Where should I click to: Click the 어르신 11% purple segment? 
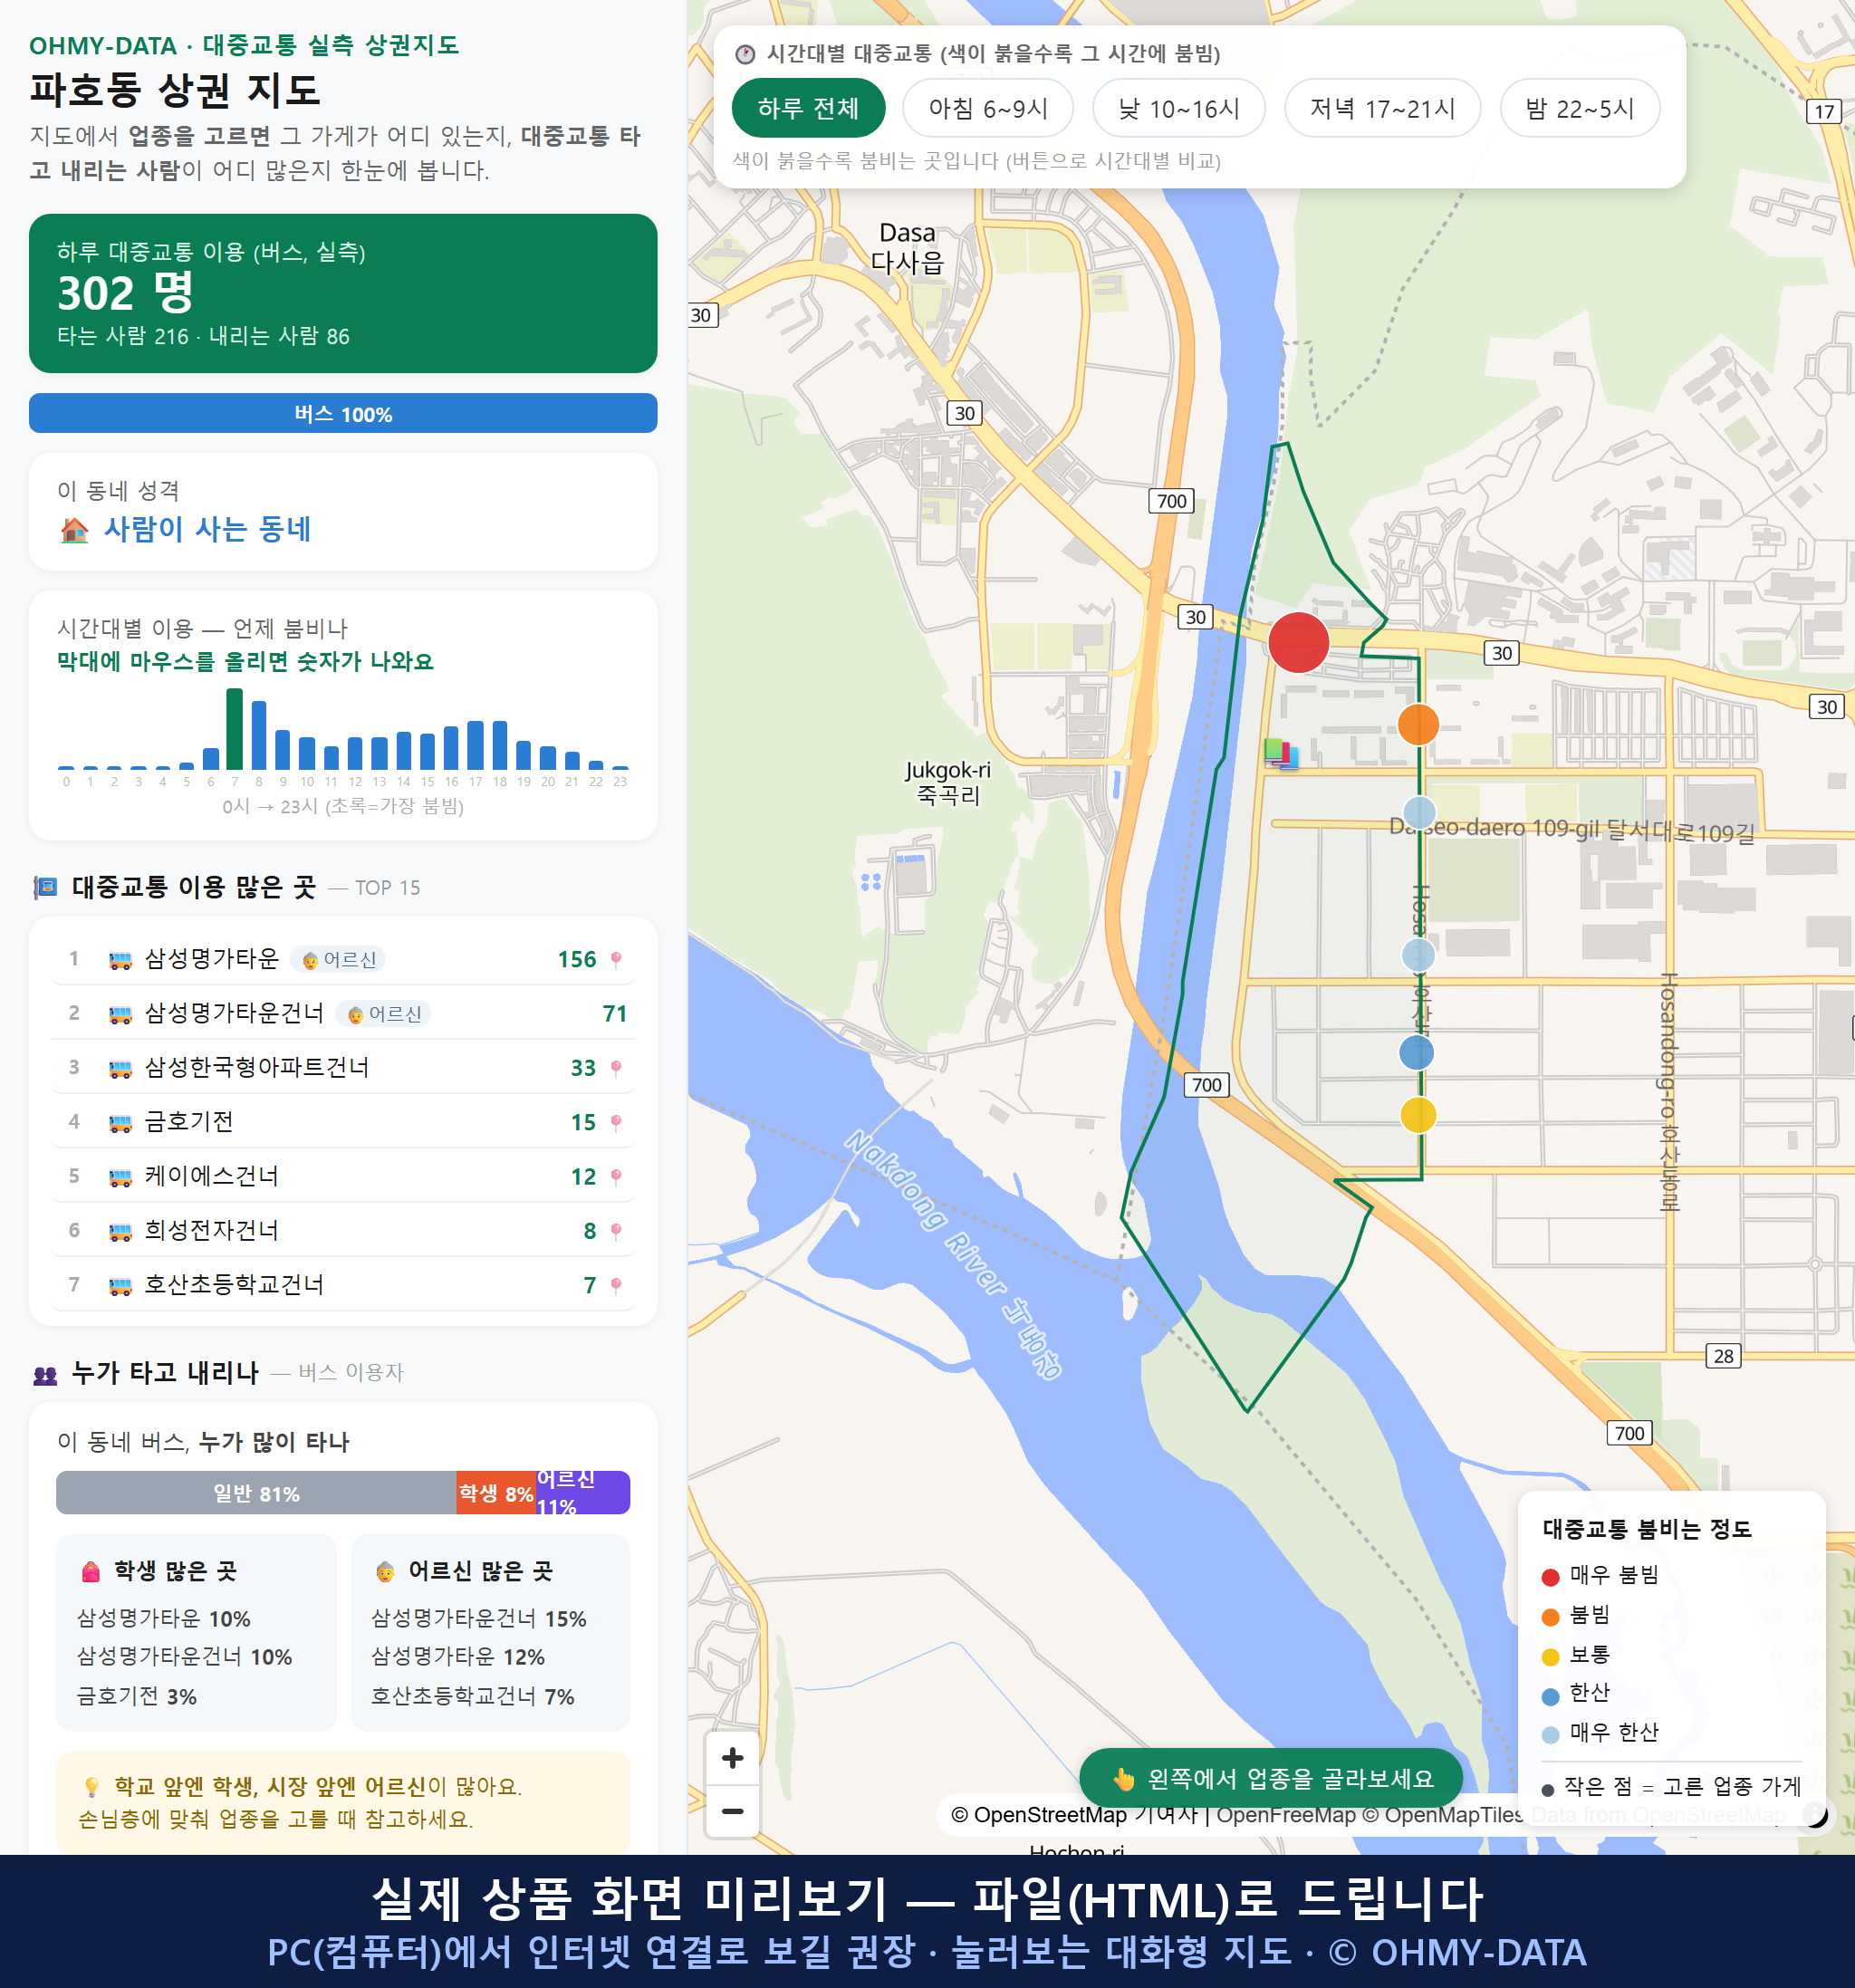coord(583,1493)
